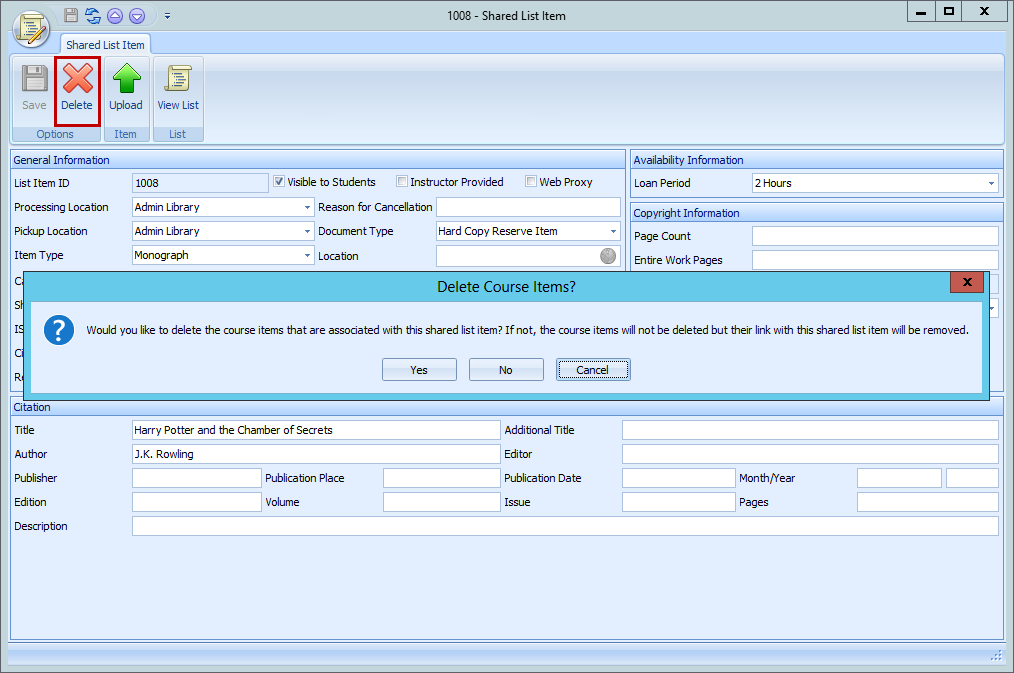
Task: Open the quick access toolbar customize chevron
Action: pyautogui.click(x=167, y=15)
